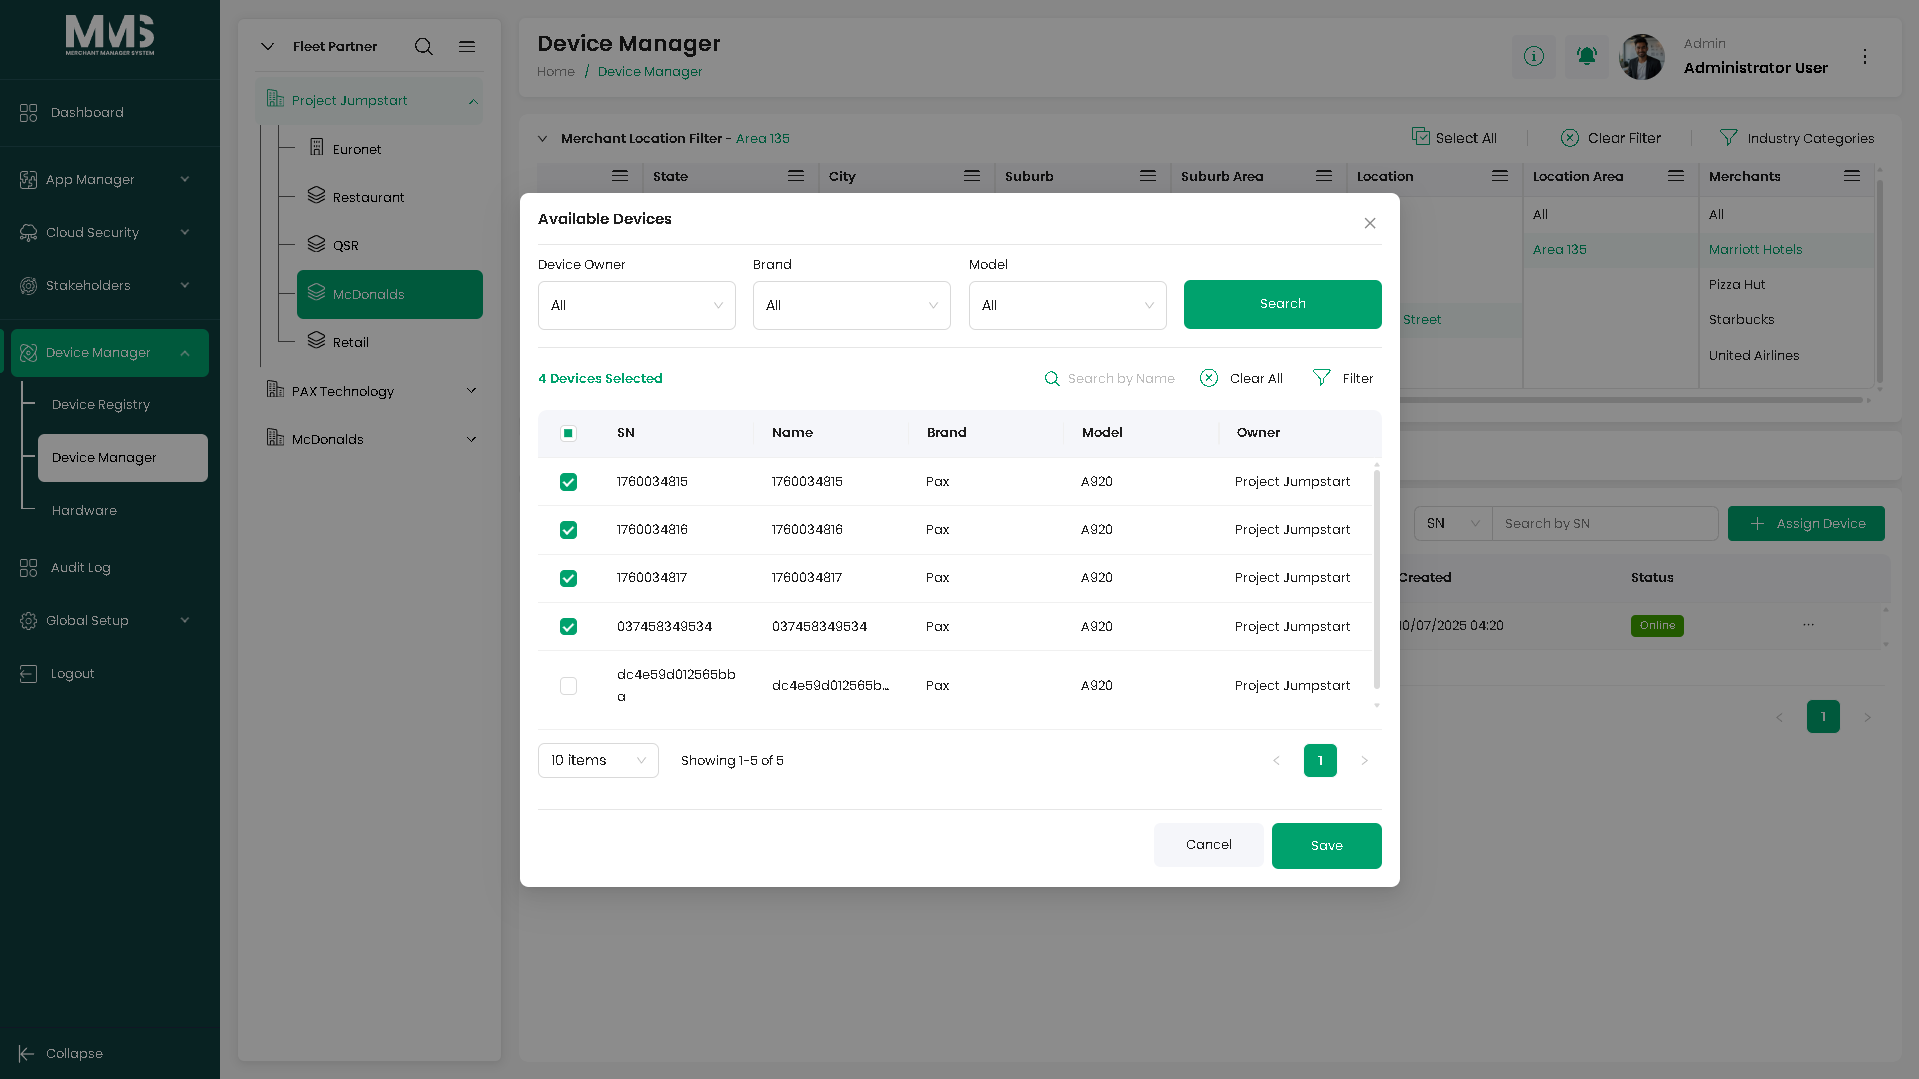The width and height of the screenshot is (1919, 1079).
Task: Click the Cloud Security sidebar icon
Action: pyautogui.click(x=28, y=233)
